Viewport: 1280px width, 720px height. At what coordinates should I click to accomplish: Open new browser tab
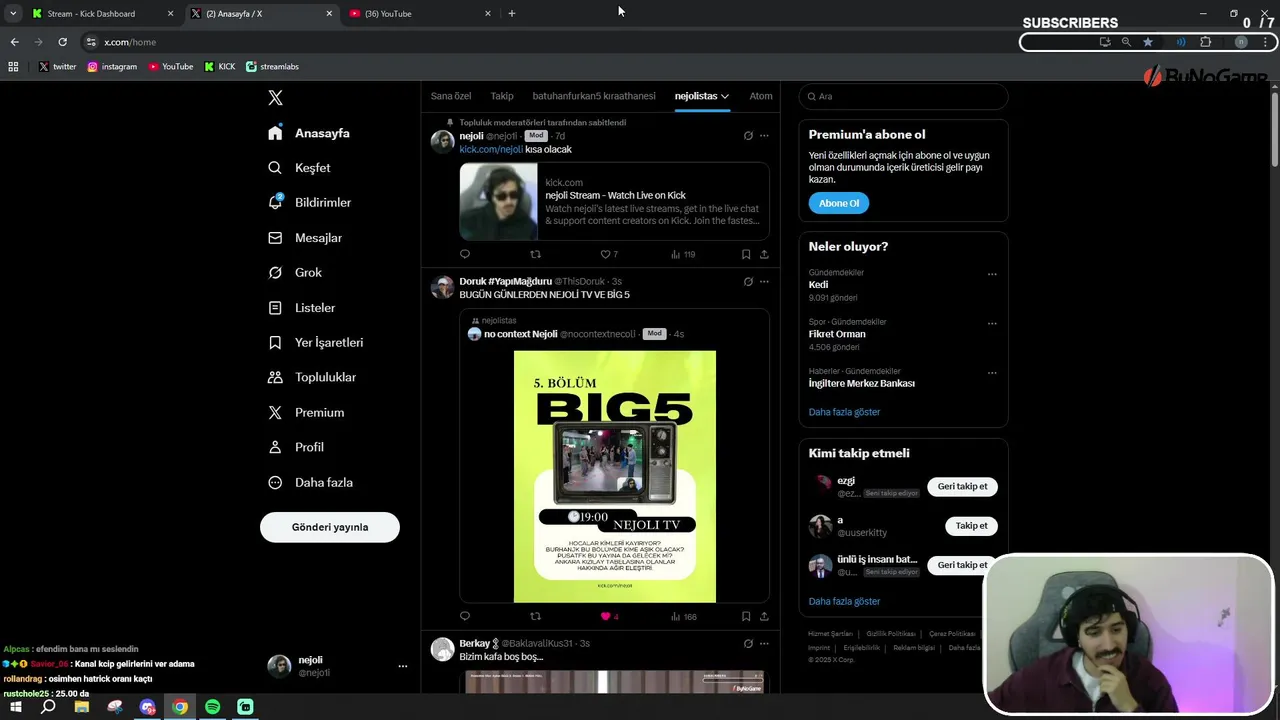(x=512, y=14)
